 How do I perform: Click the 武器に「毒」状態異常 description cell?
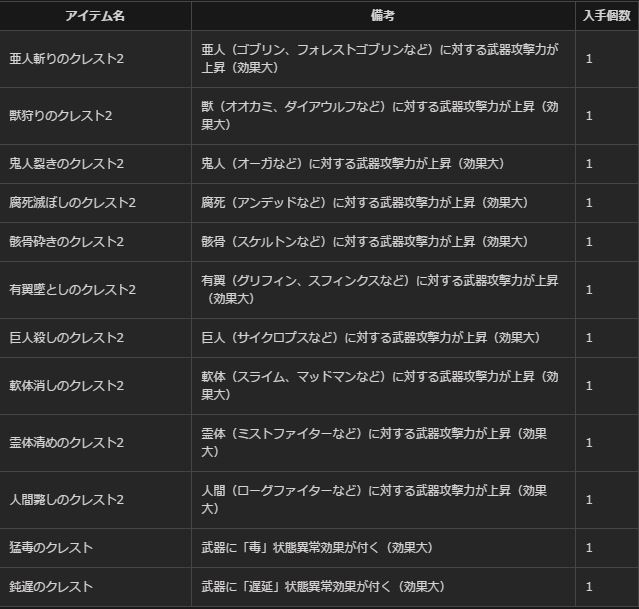point(383,547)
